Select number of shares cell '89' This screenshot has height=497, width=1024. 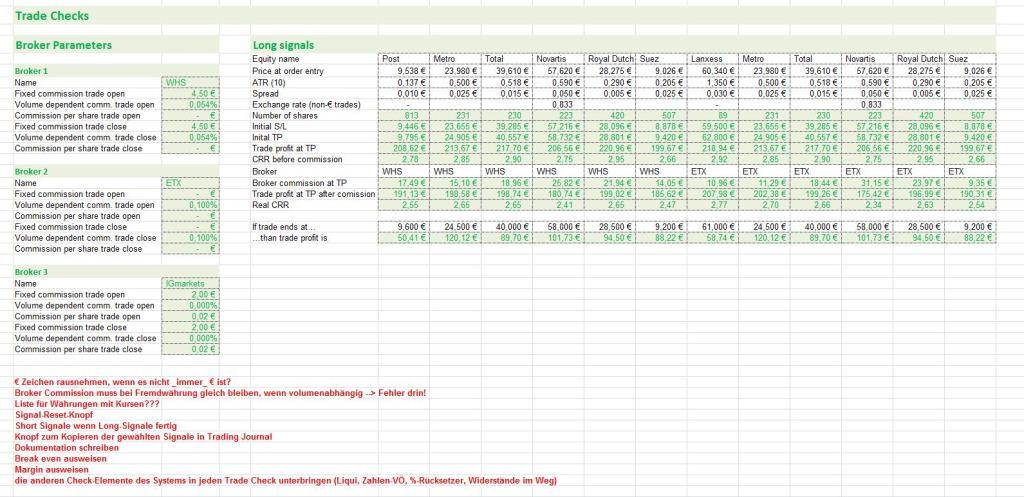pyautogui.click(x=713, y=116)
